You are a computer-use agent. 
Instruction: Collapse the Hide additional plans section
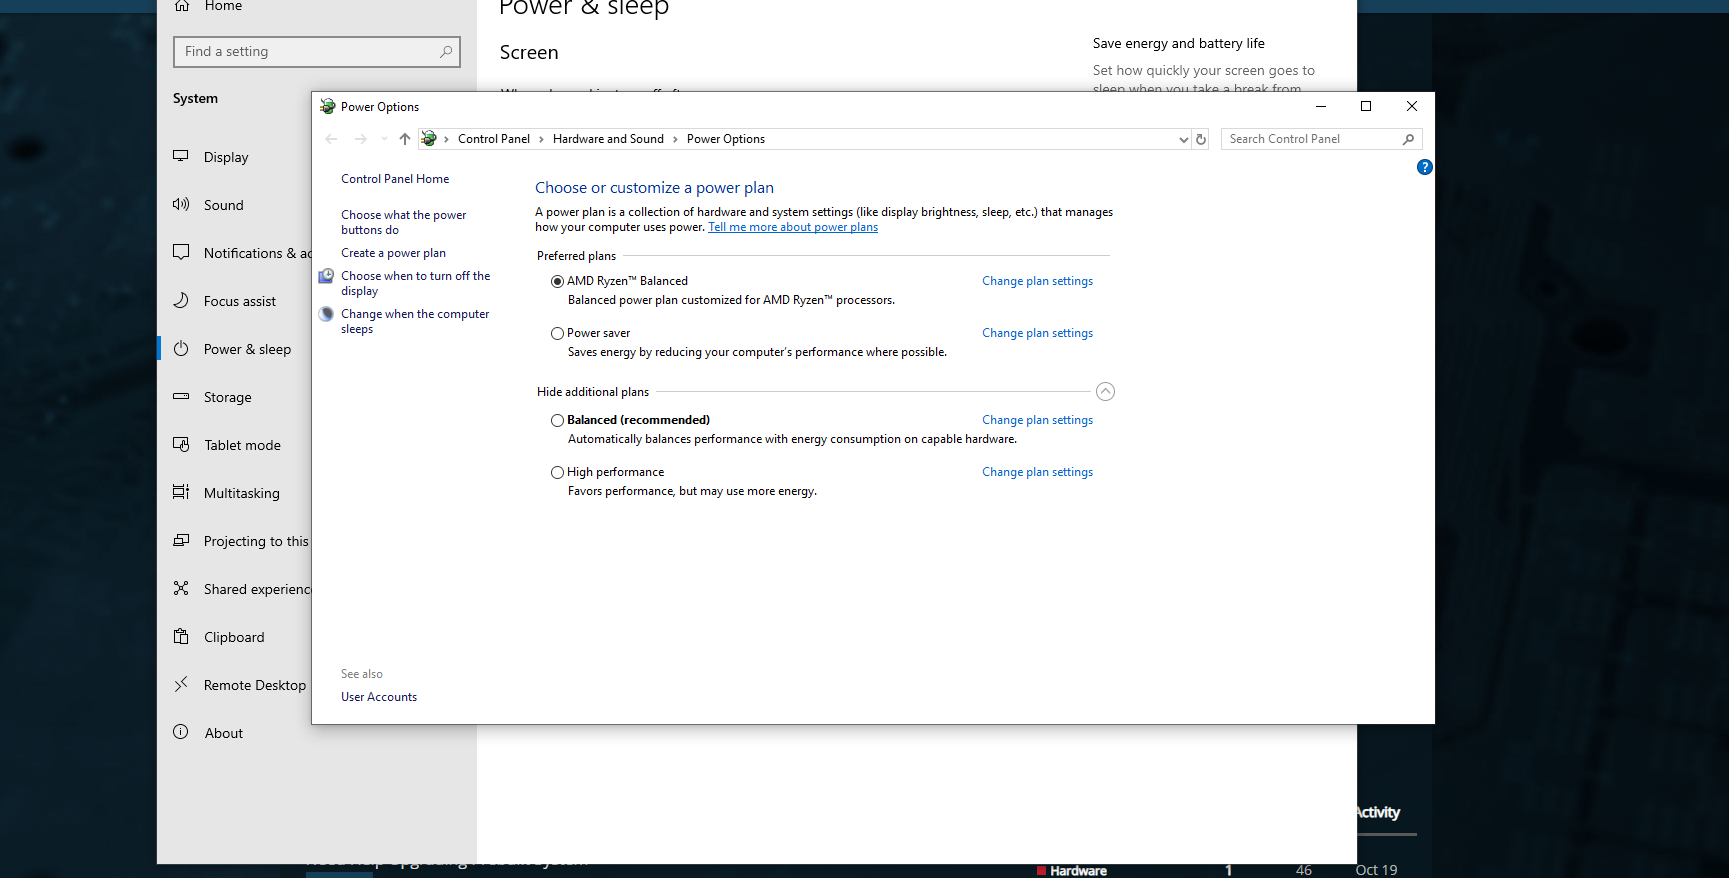pyautogui.click(x=1105, y=392)
